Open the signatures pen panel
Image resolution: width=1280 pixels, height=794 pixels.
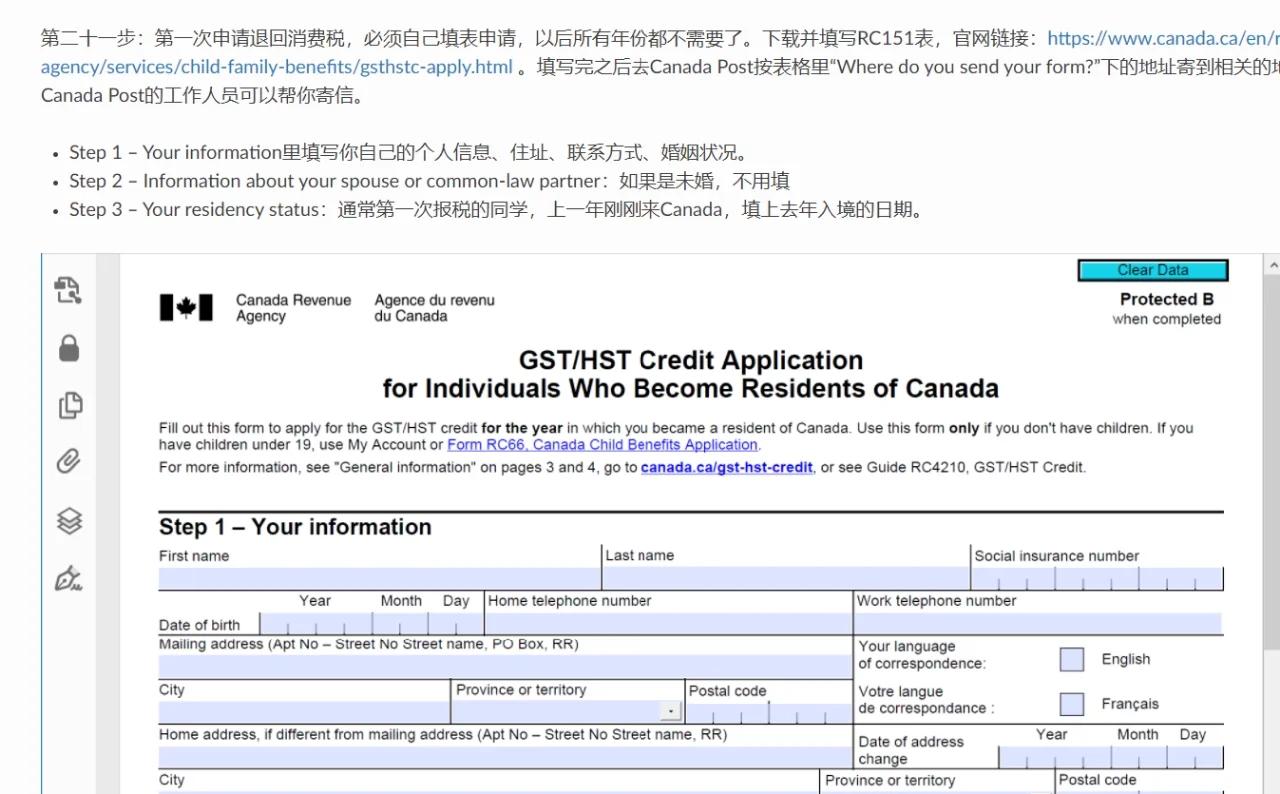point(68,579)
